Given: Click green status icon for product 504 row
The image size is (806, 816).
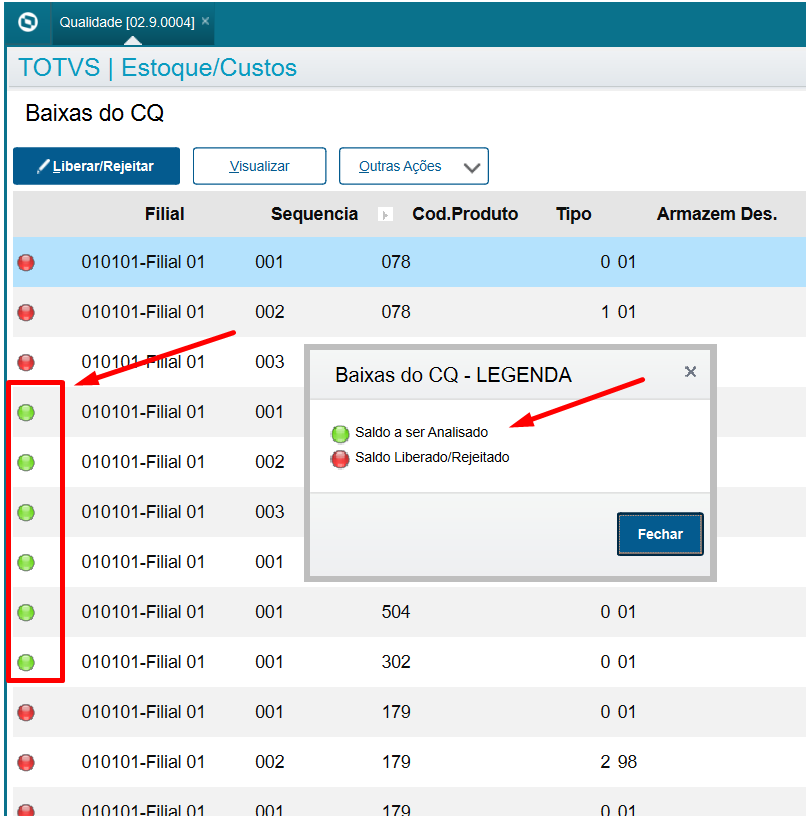Looking at the screenshot, I should click(26, 612).
